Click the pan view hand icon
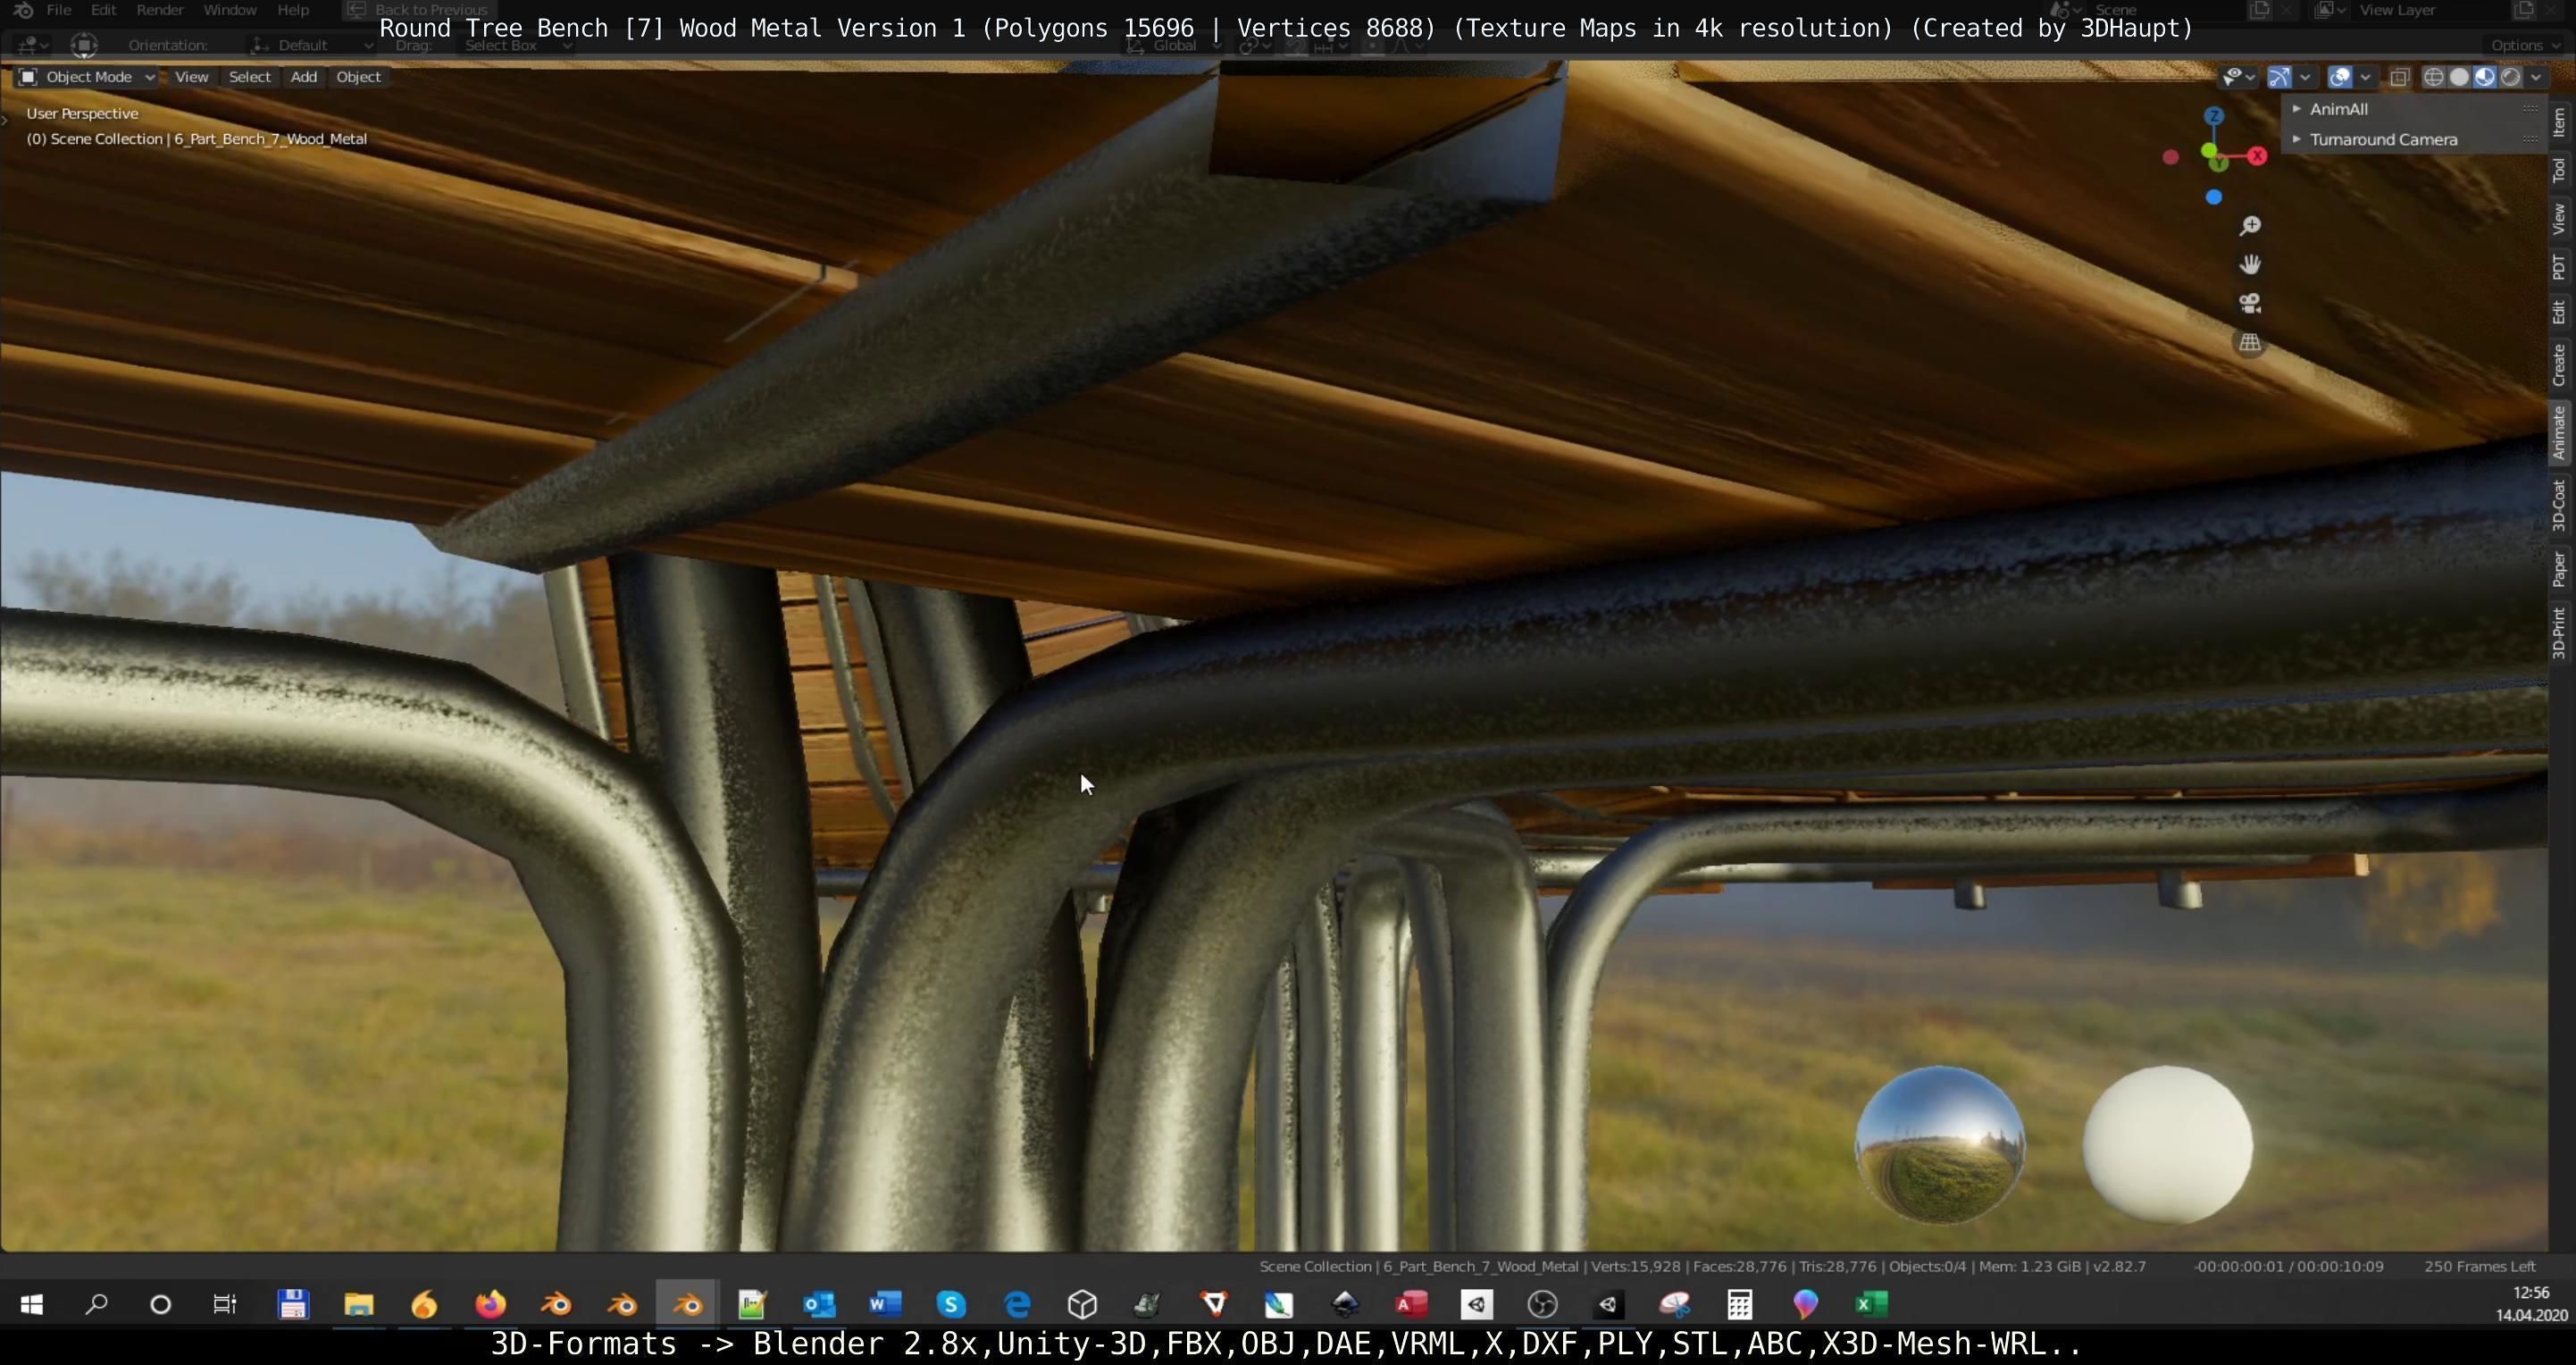The width and height of the screenshot is (2576, 1365). point(2250,265)
